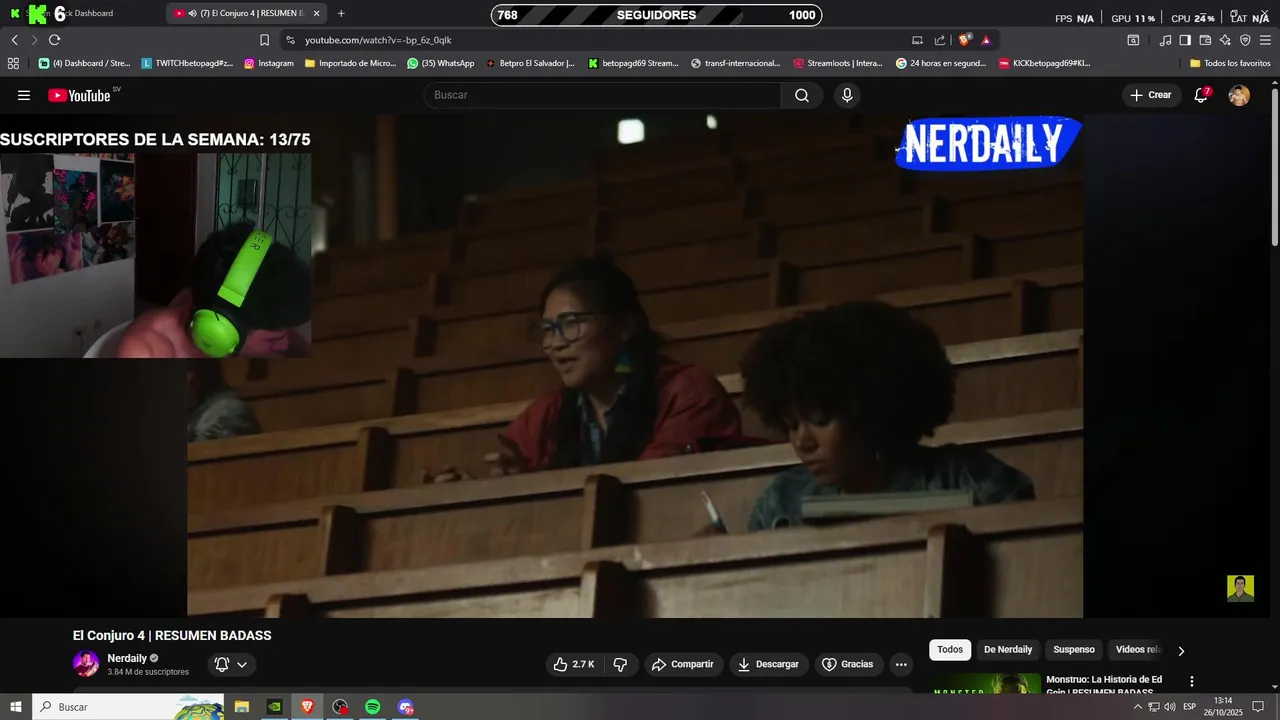Open the Brave VPN shield icon

pyautogui.click(x=1245, y=40)
